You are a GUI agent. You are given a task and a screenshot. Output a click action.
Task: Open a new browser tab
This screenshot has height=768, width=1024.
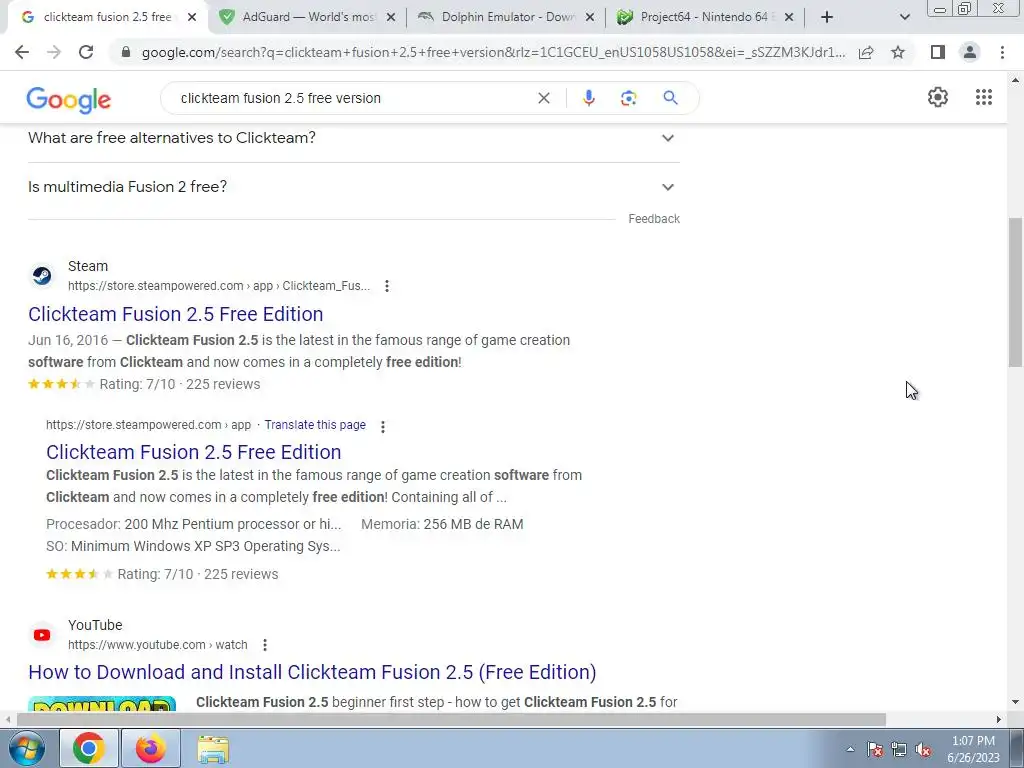click(827, 17)
